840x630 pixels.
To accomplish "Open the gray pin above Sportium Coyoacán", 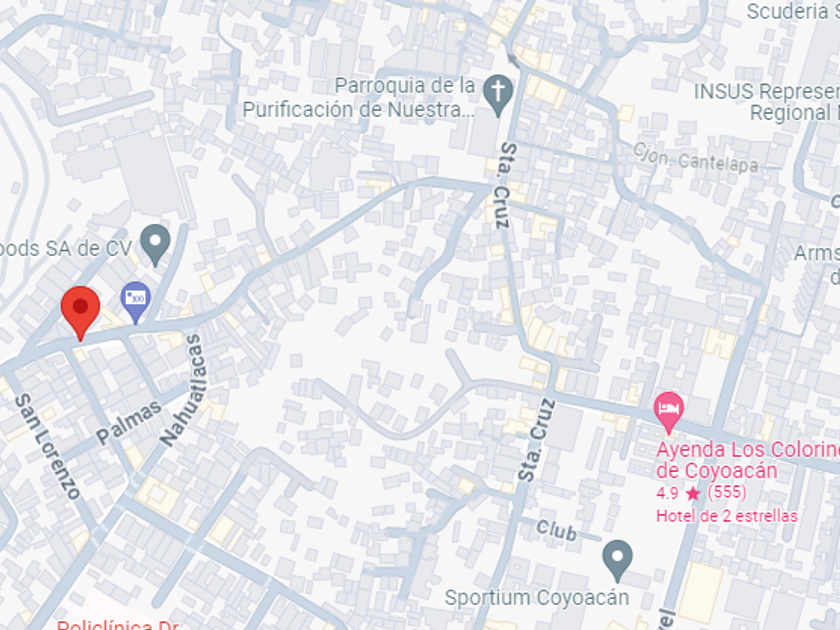I will pyautogui.click(x=617, y=560).
